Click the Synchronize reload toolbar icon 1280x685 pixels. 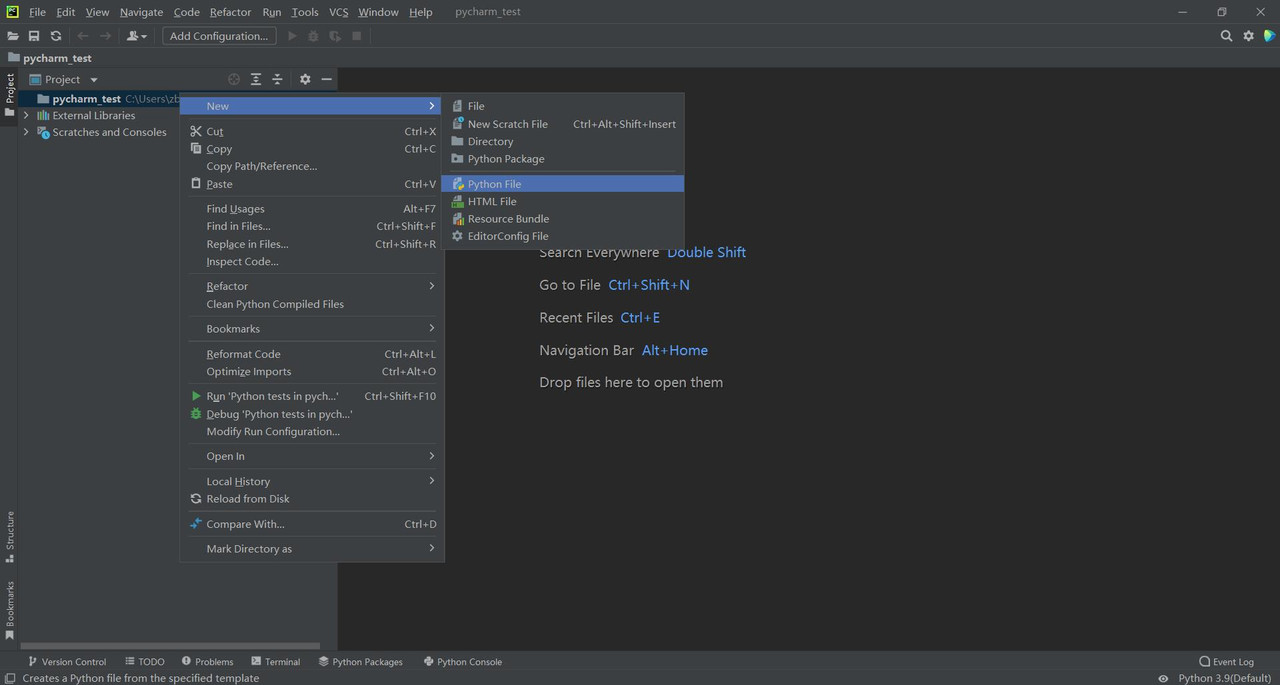point(56,36)
